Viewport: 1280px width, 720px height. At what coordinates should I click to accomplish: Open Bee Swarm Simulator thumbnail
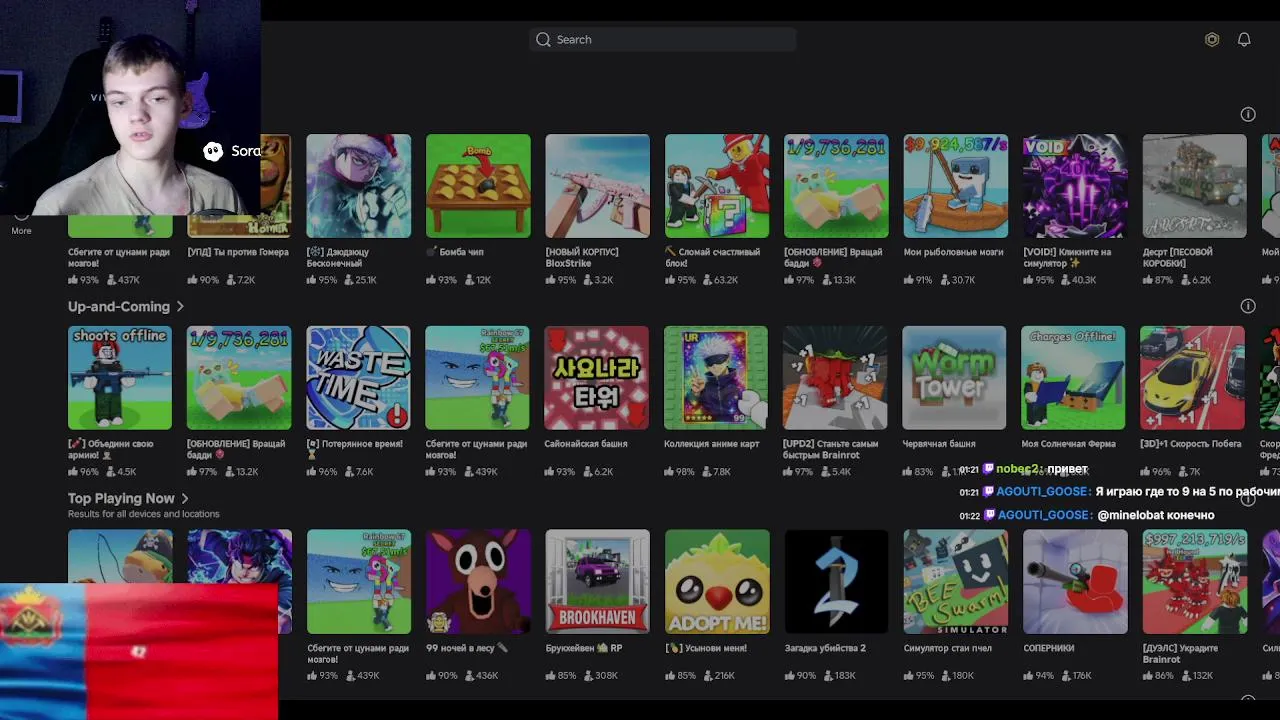point(956,582)
